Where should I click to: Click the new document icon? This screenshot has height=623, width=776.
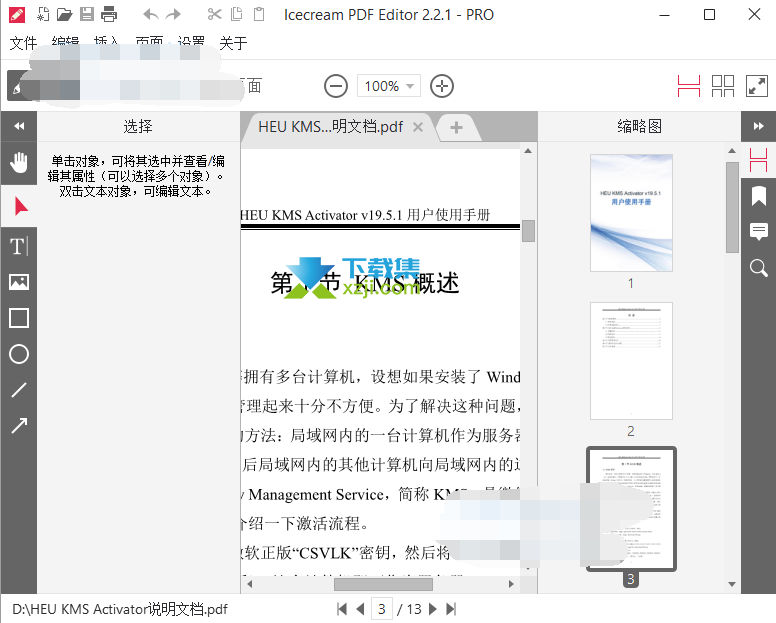(44, 14)
